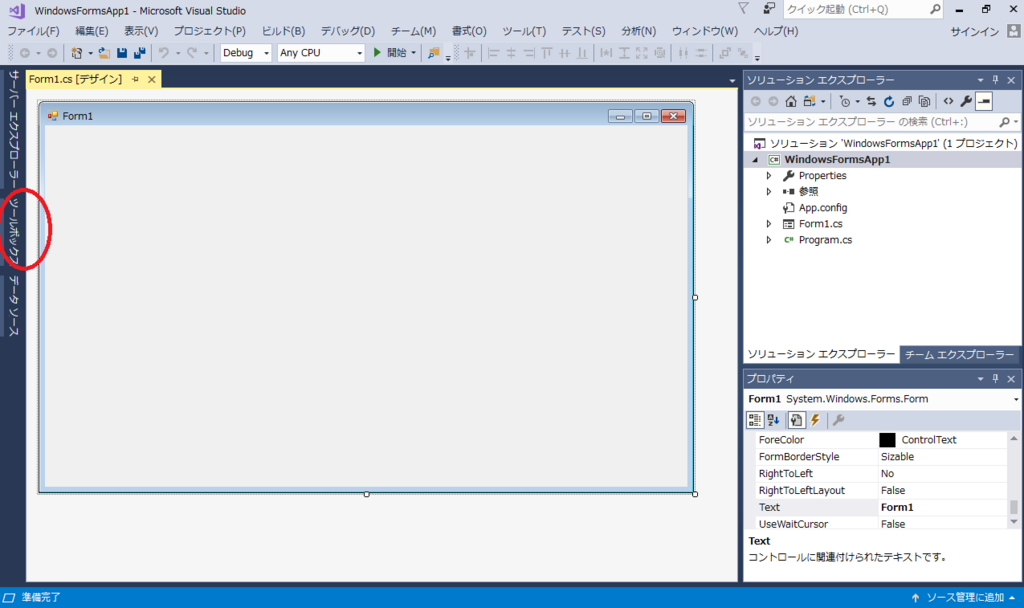1024x608 pixels.
Task: Open Properties via wrench icon in Solution Explorer
Action: [966, 101]
